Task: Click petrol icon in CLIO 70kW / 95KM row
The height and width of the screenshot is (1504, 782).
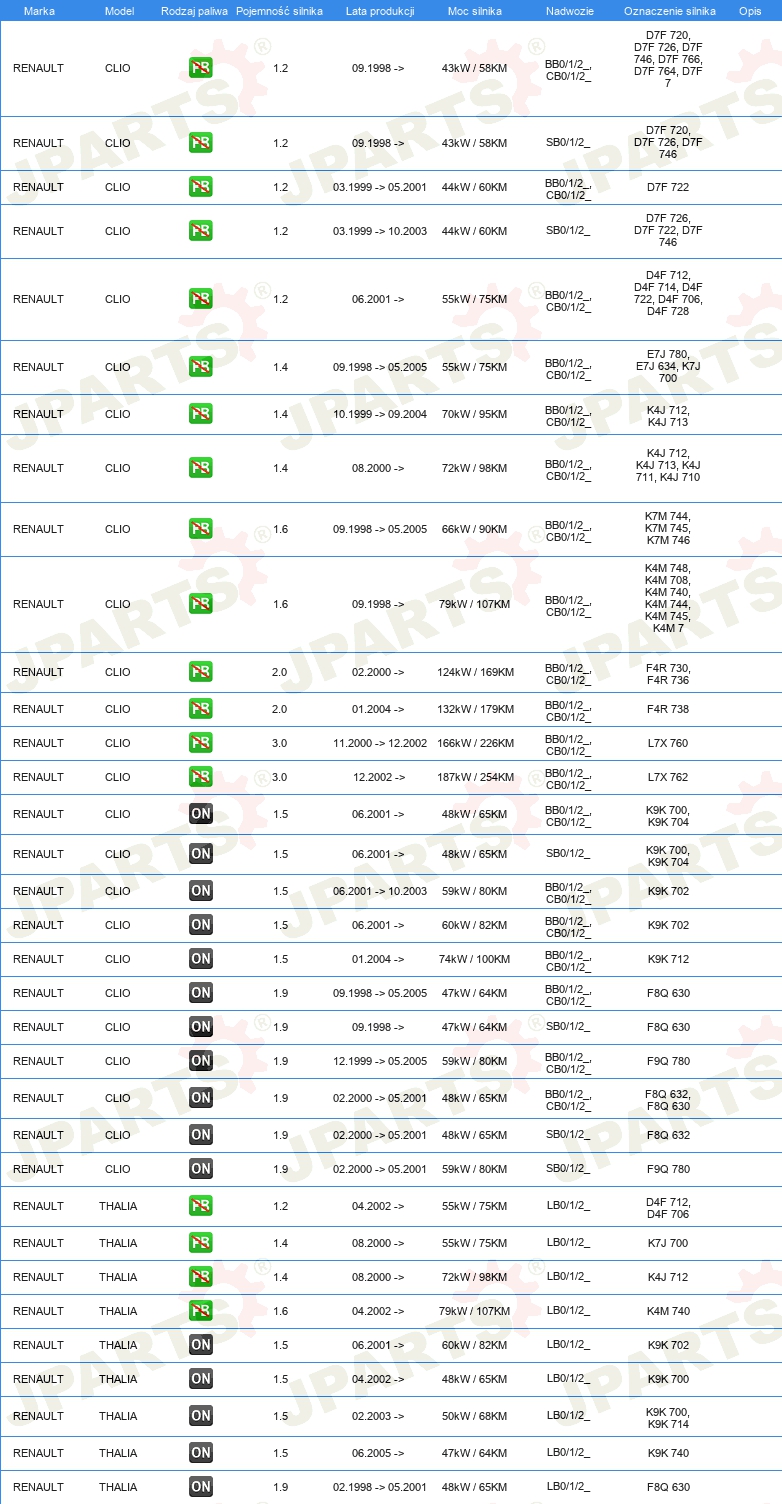Action: click(201, 414)
